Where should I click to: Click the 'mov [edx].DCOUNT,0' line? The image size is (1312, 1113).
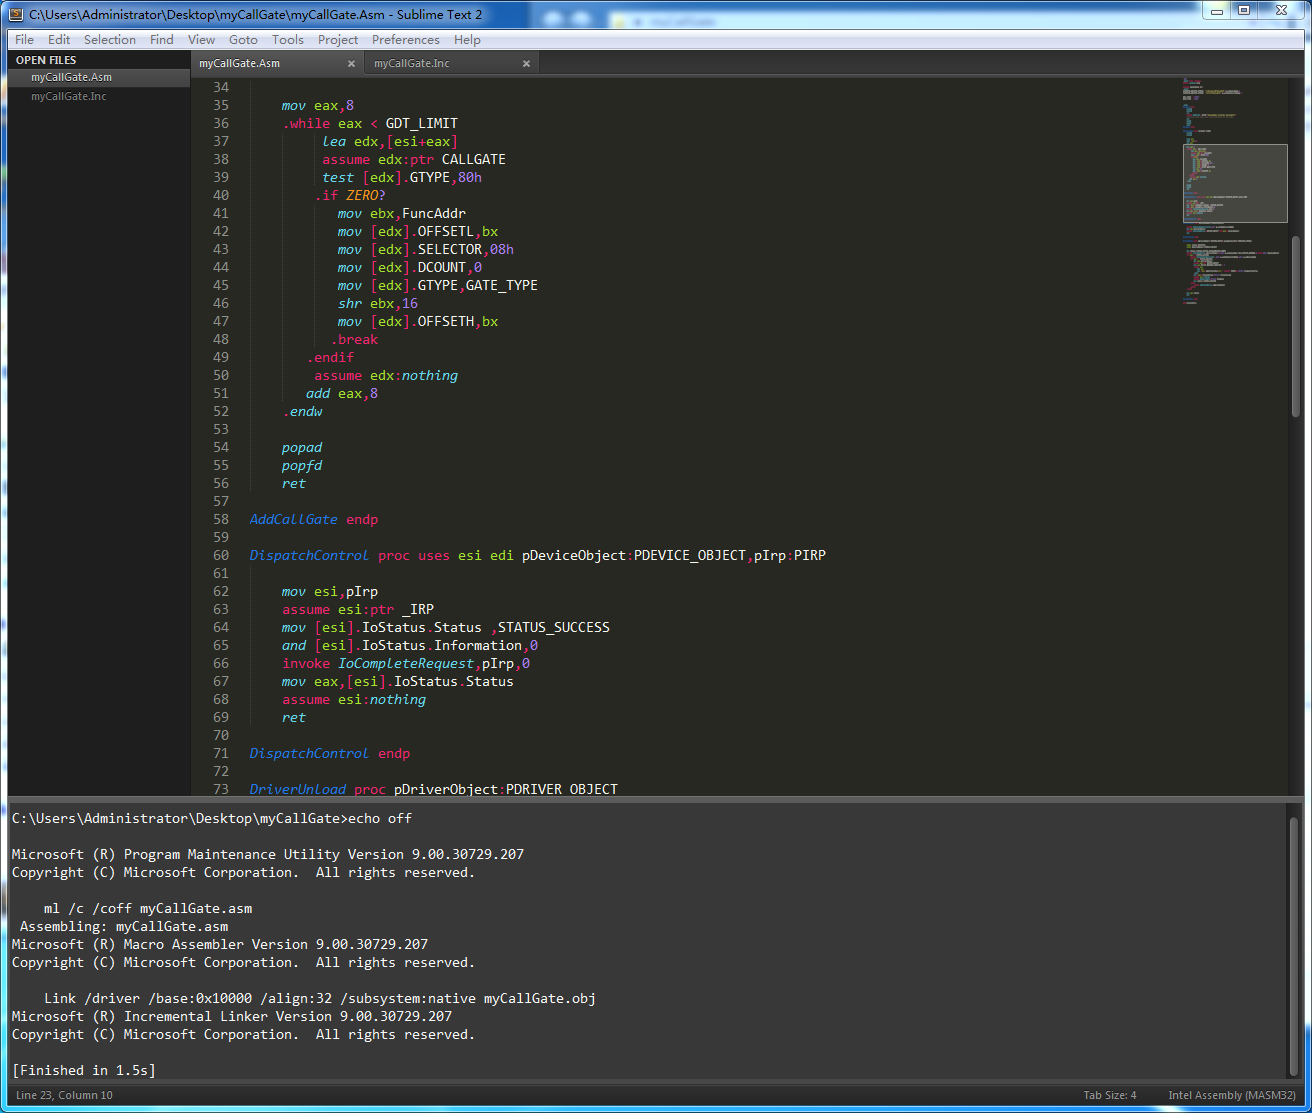point(410,268)
